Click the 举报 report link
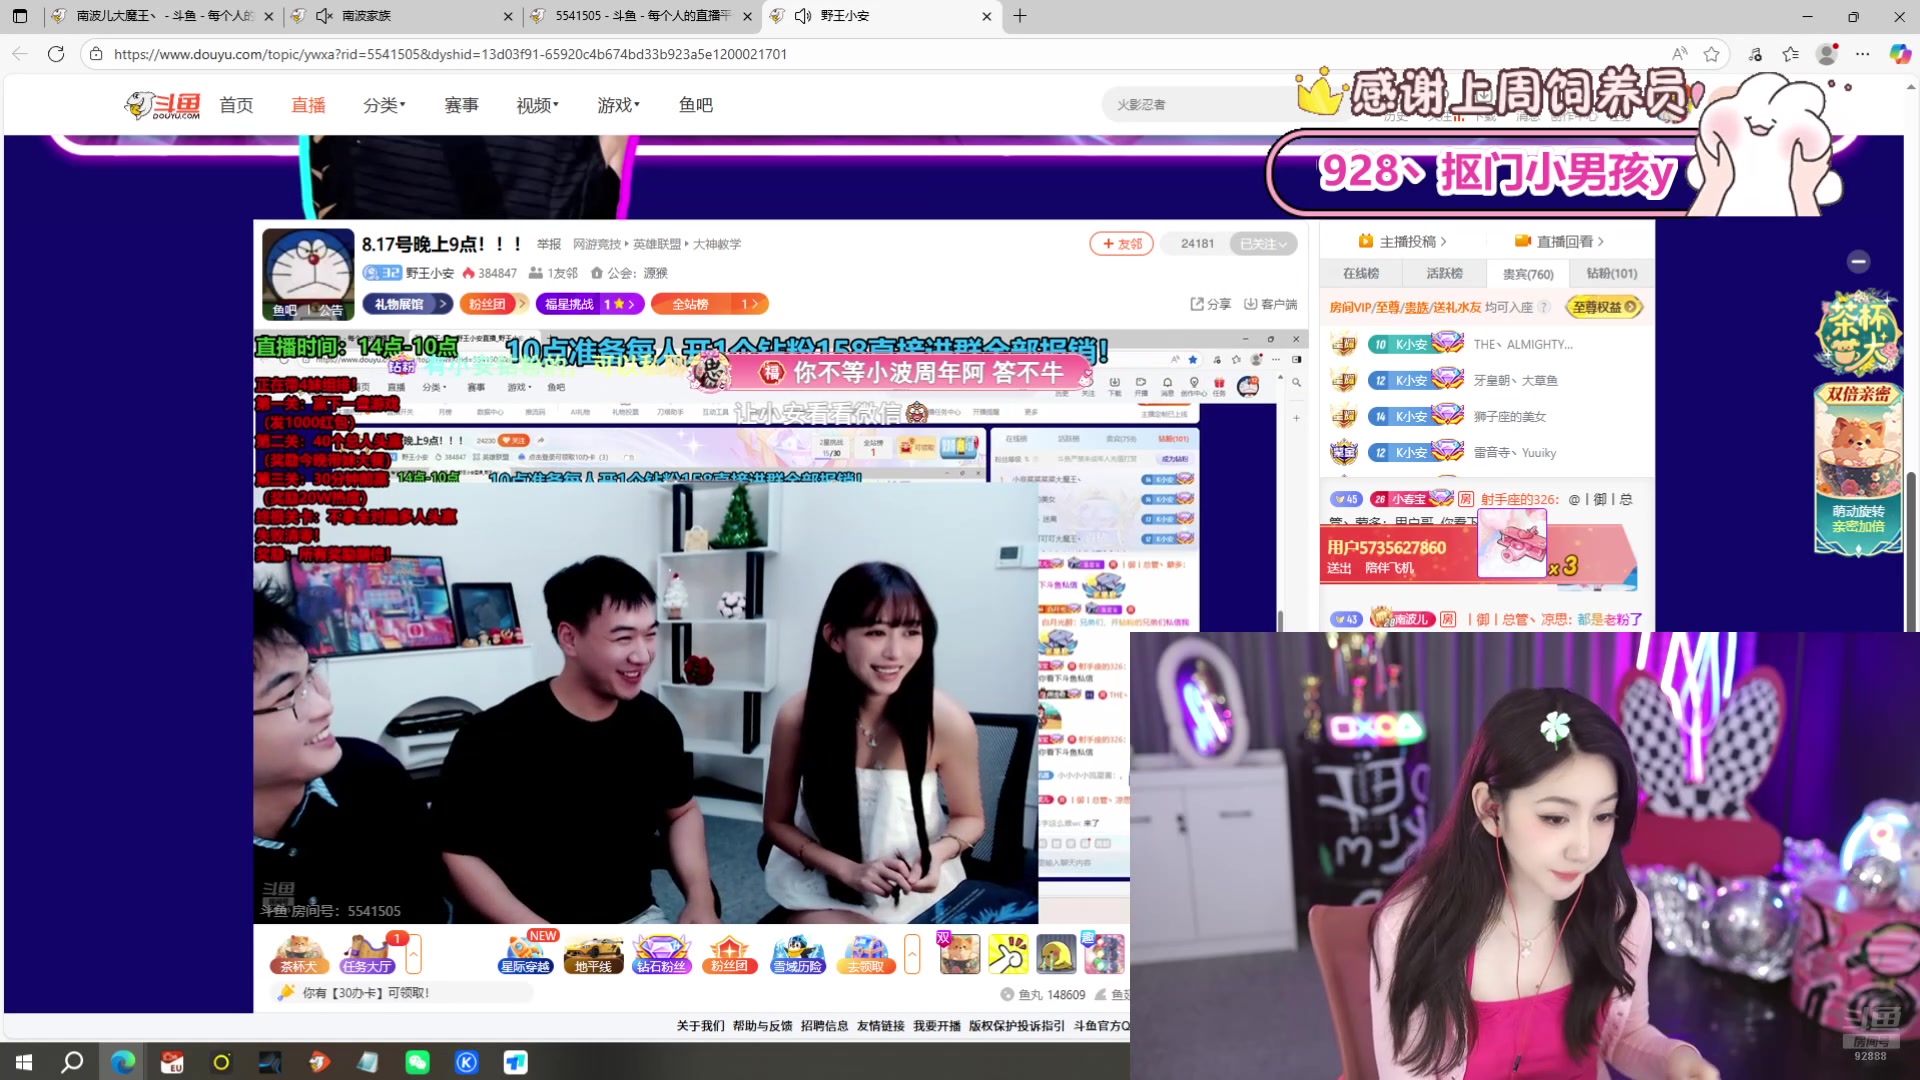Image resolution: width=1920 pixels, height=1080 pixels. click(548, 244)
